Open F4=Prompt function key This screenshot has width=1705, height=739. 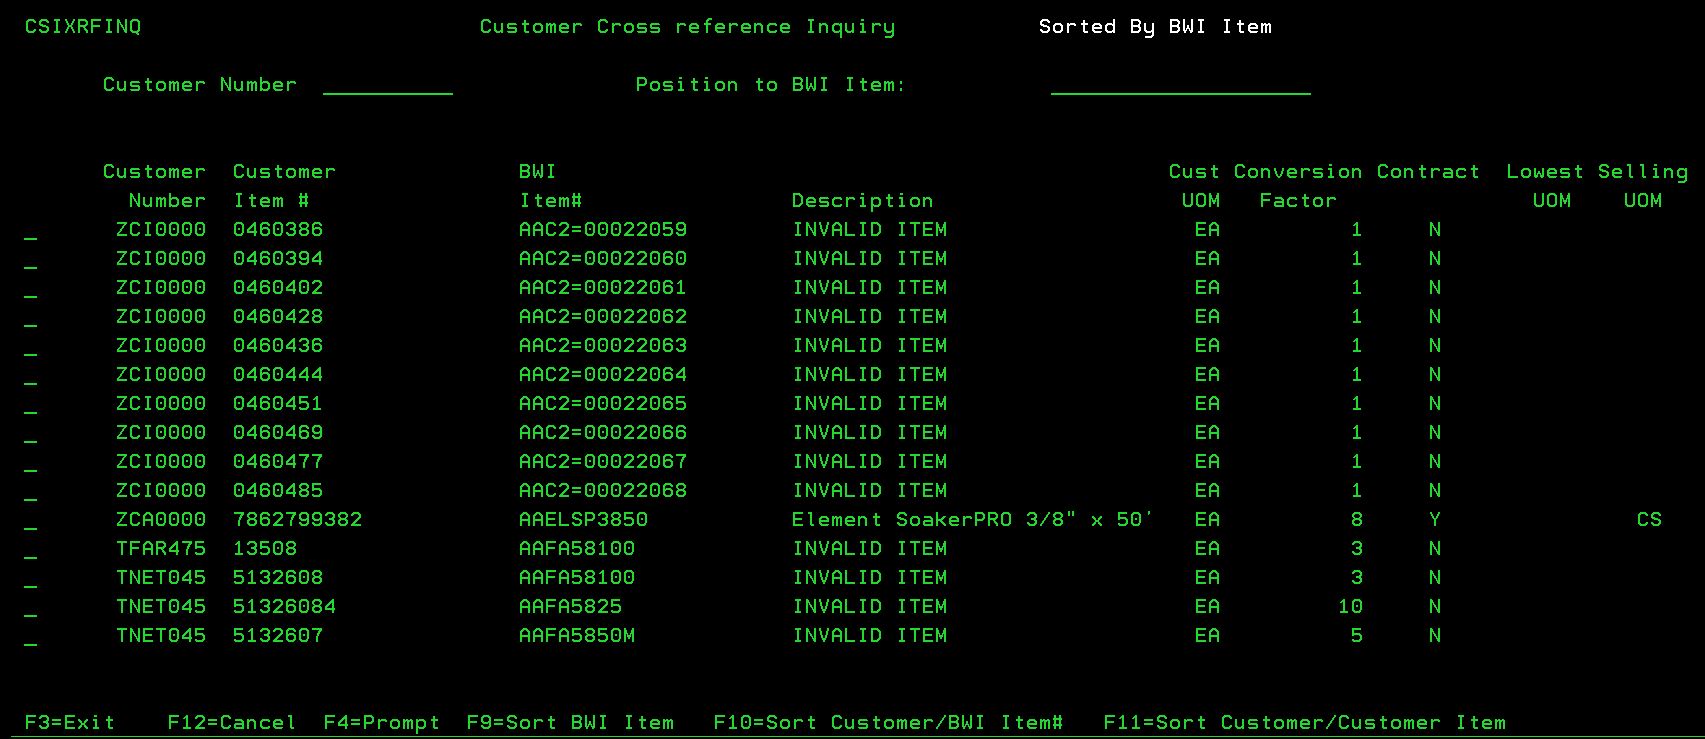pyautogui.click(x=381, y=722)
